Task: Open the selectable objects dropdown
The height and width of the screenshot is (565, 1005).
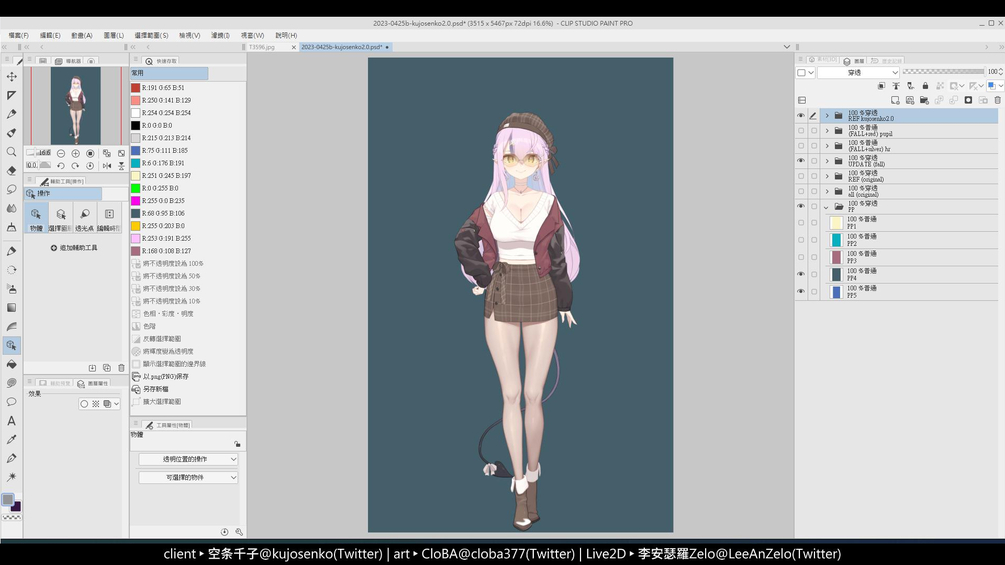Action: click(188, 477)
